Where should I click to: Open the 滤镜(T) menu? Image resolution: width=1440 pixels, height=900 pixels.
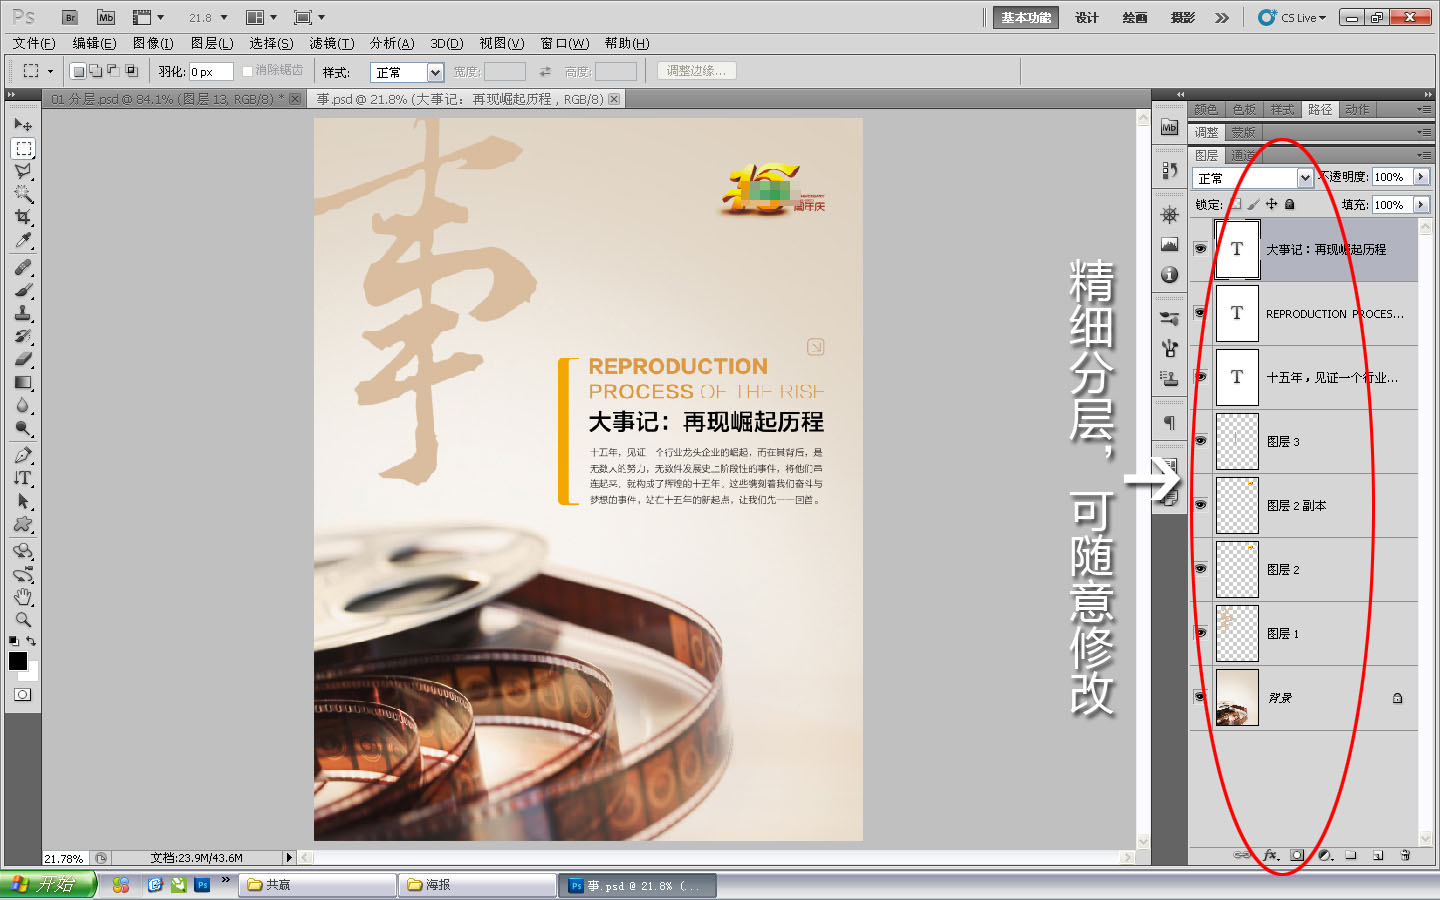click(331, 43)
